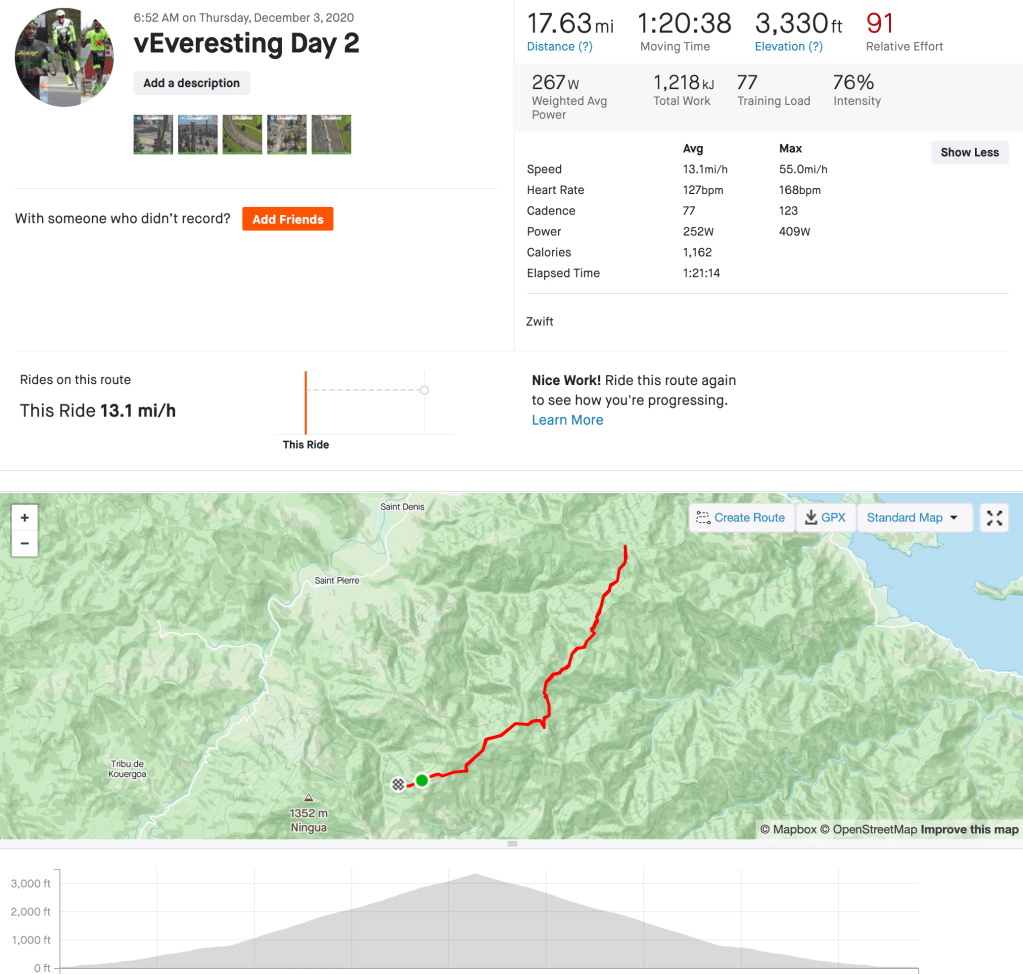This screenshot has height=974, width=1023.
Task: Open the last ride photo thumbnail
Action: point(331,134)
